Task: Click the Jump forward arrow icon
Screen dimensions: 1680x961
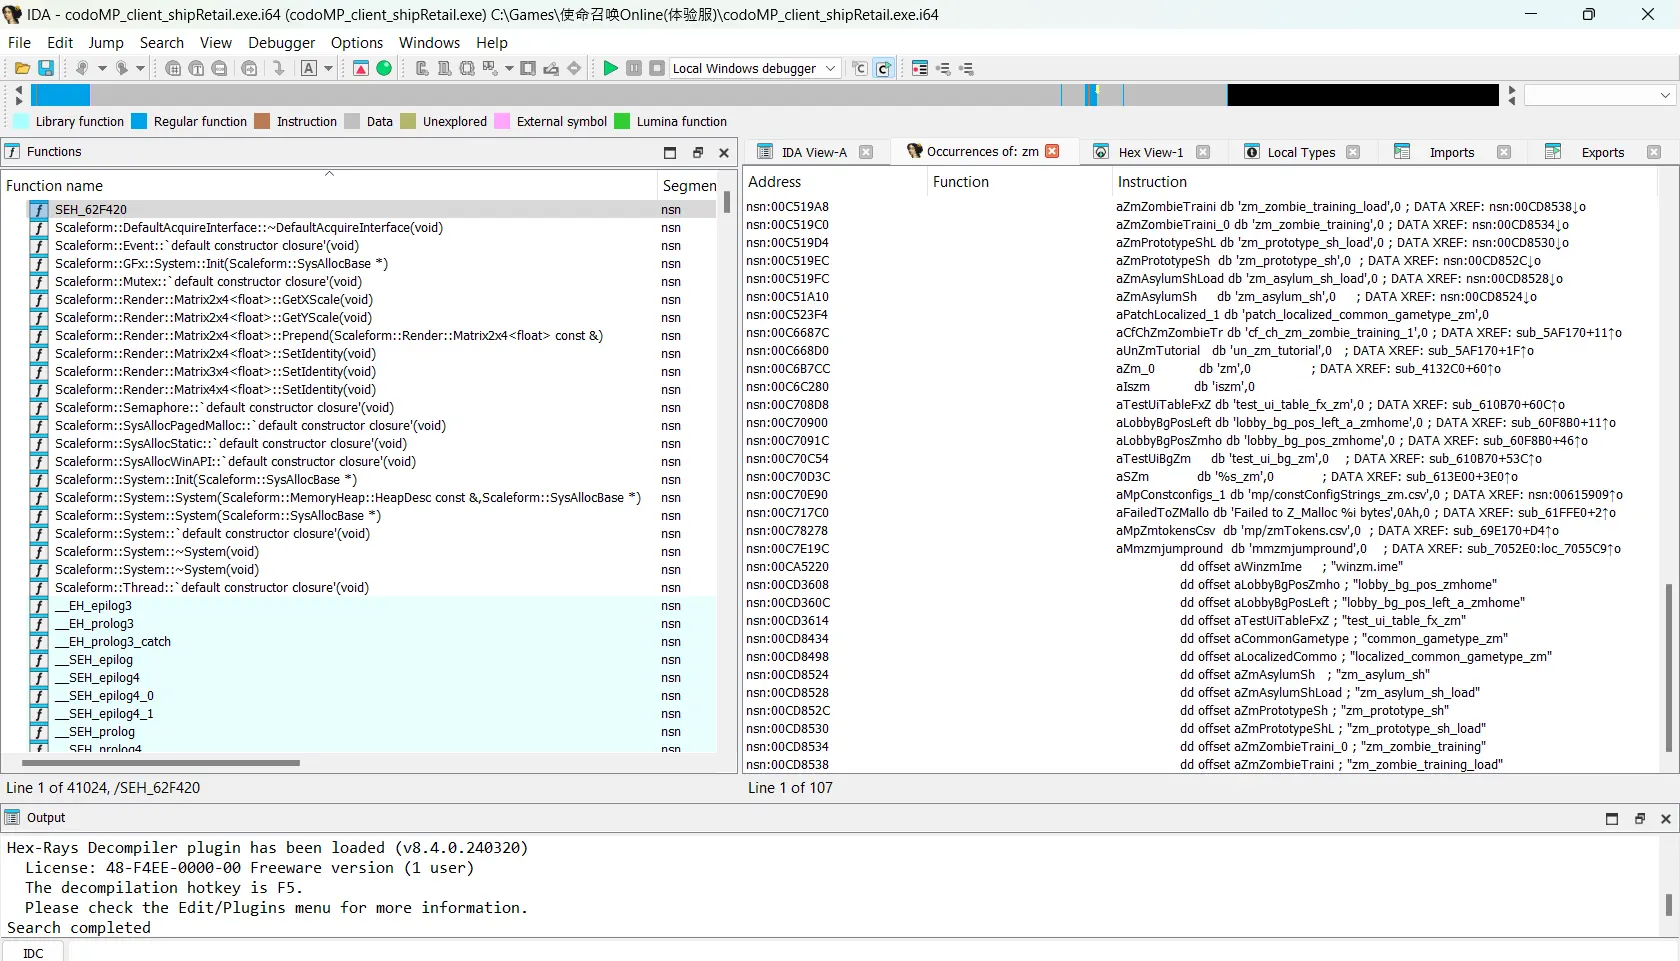Action: [121, 68]
